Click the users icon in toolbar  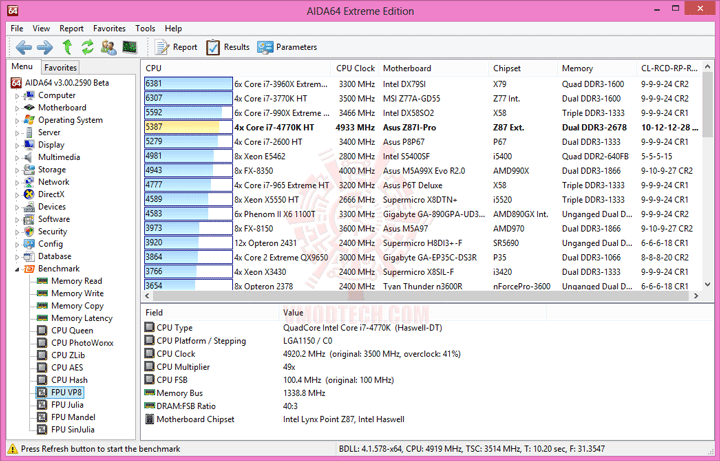point(109,47)
